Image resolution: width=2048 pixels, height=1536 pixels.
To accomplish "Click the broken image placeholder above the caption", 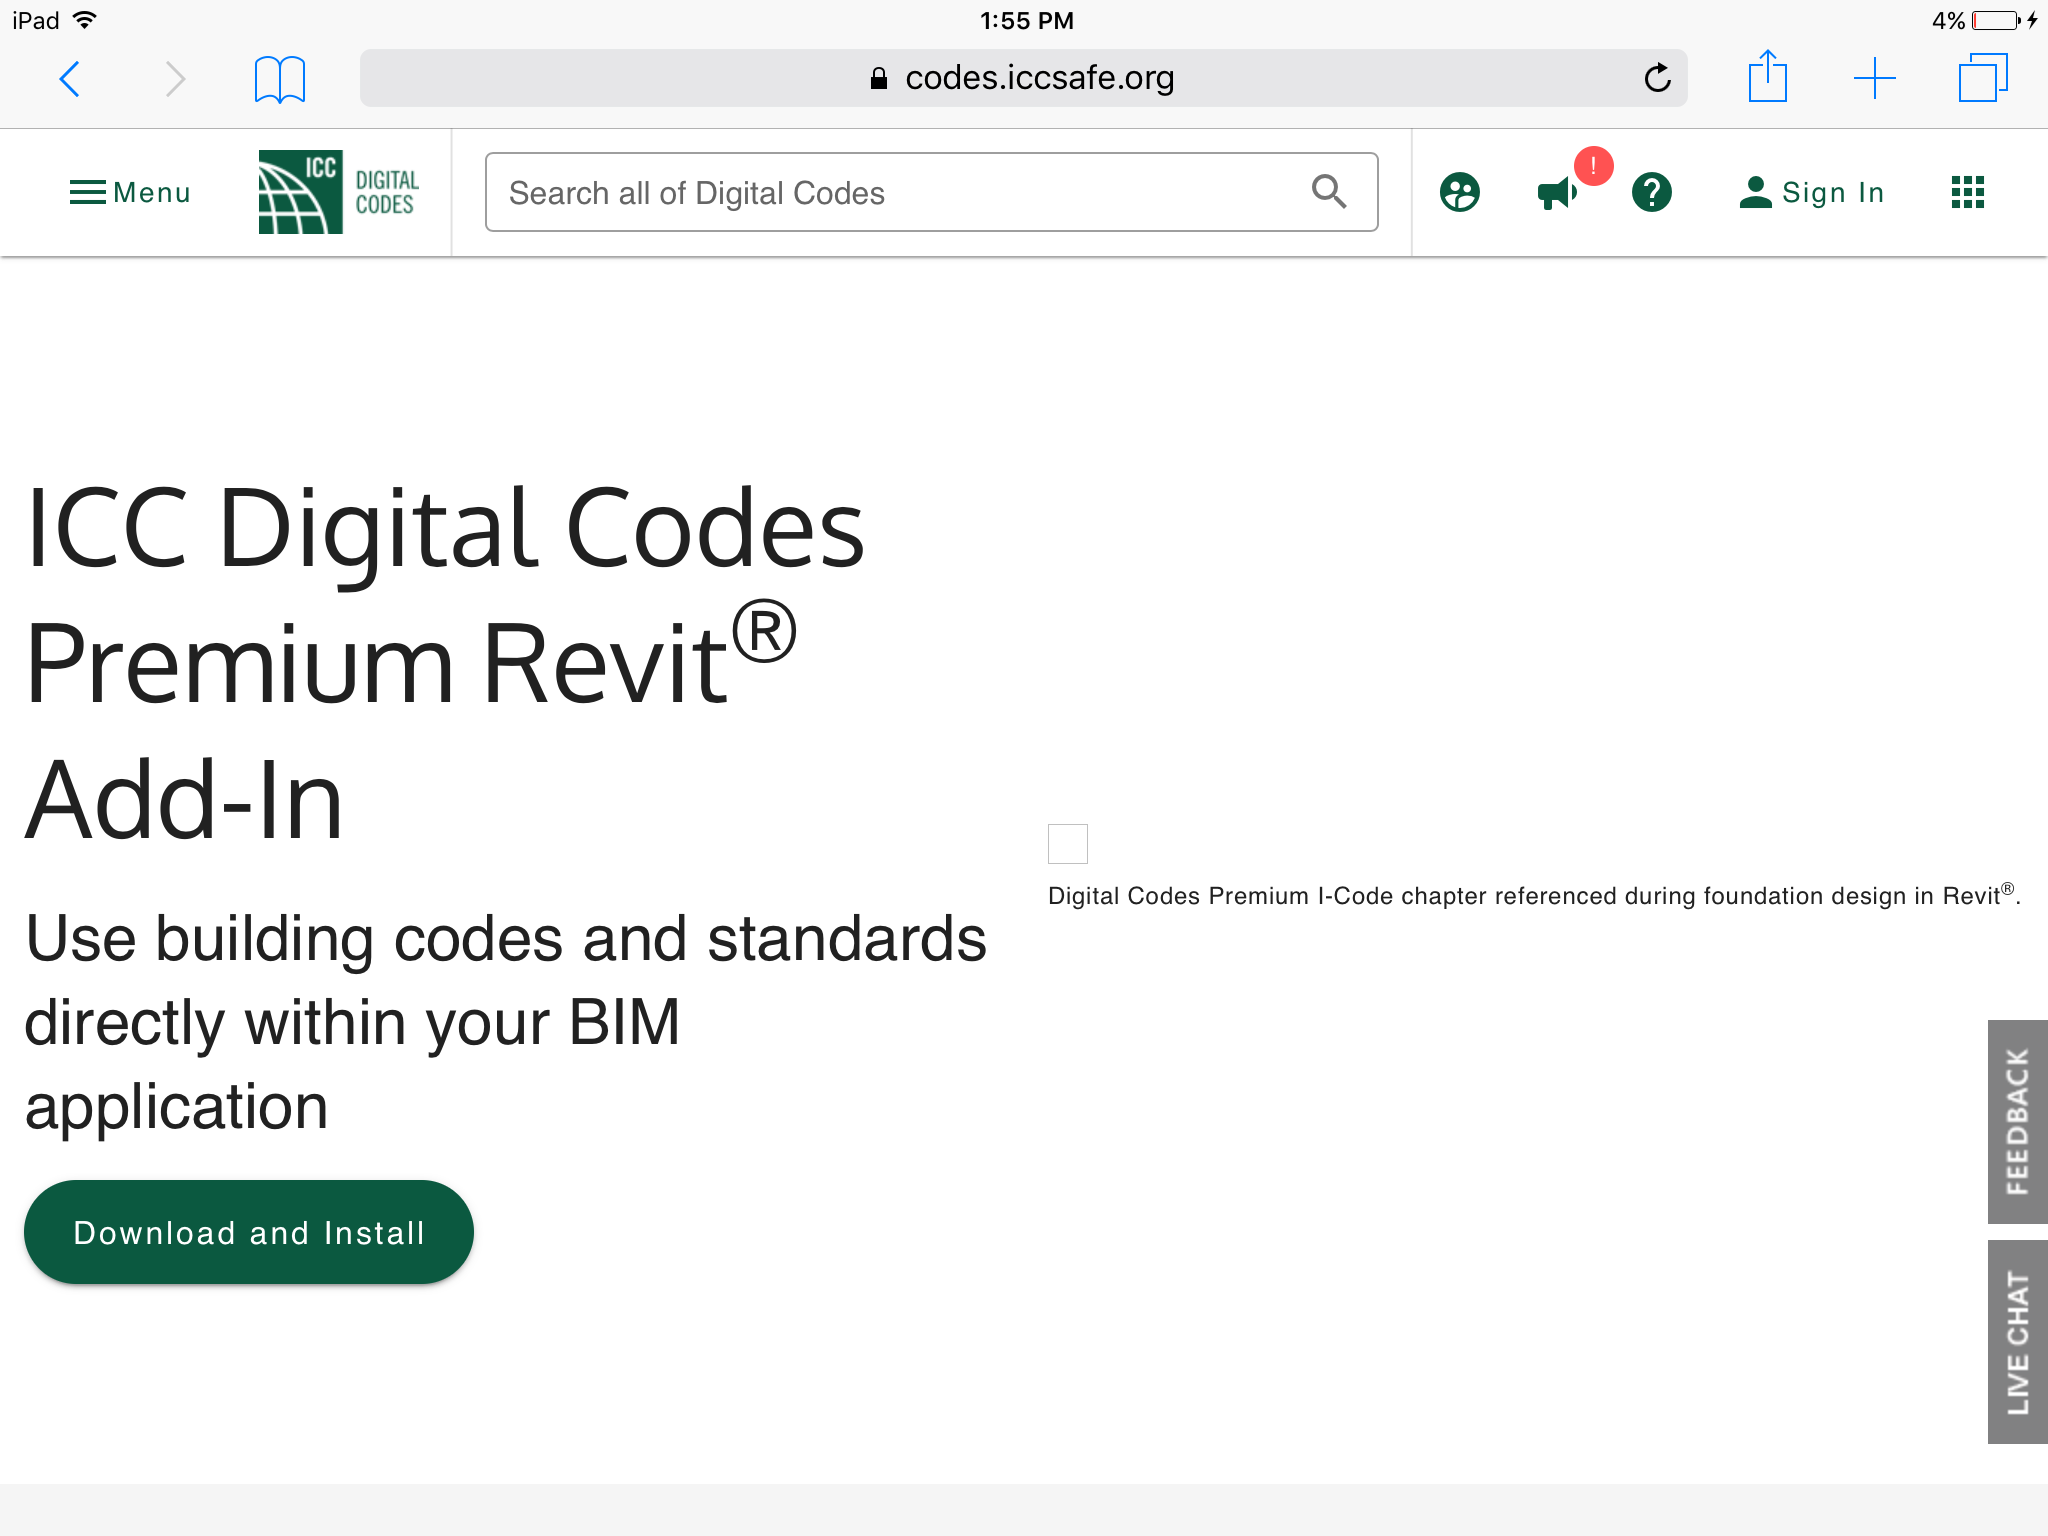I will coord(1068,844).
